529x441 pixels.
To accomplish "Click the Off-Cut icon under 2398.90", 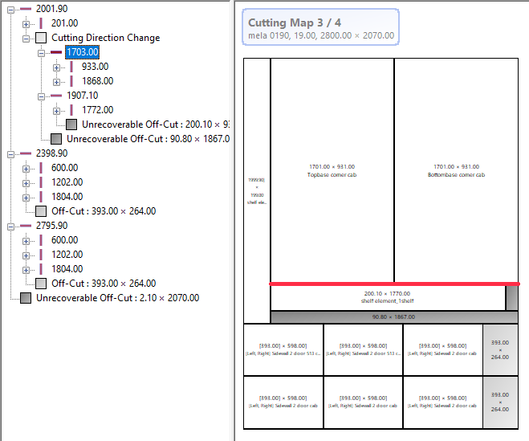I will coord(41,211).
